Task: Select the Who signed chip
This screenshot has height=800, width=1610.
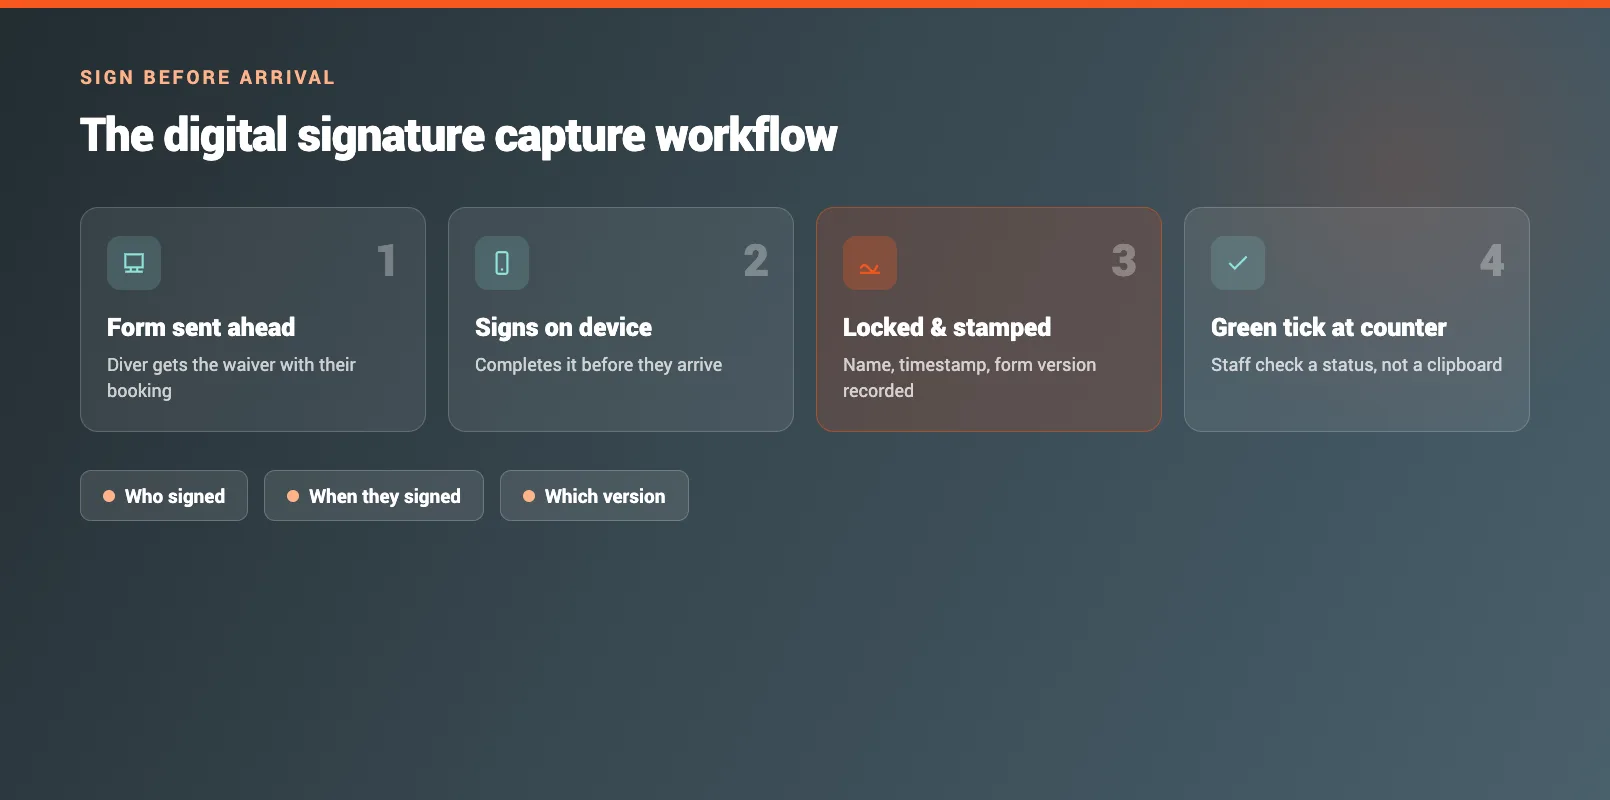Action: (x=164, y=496)
